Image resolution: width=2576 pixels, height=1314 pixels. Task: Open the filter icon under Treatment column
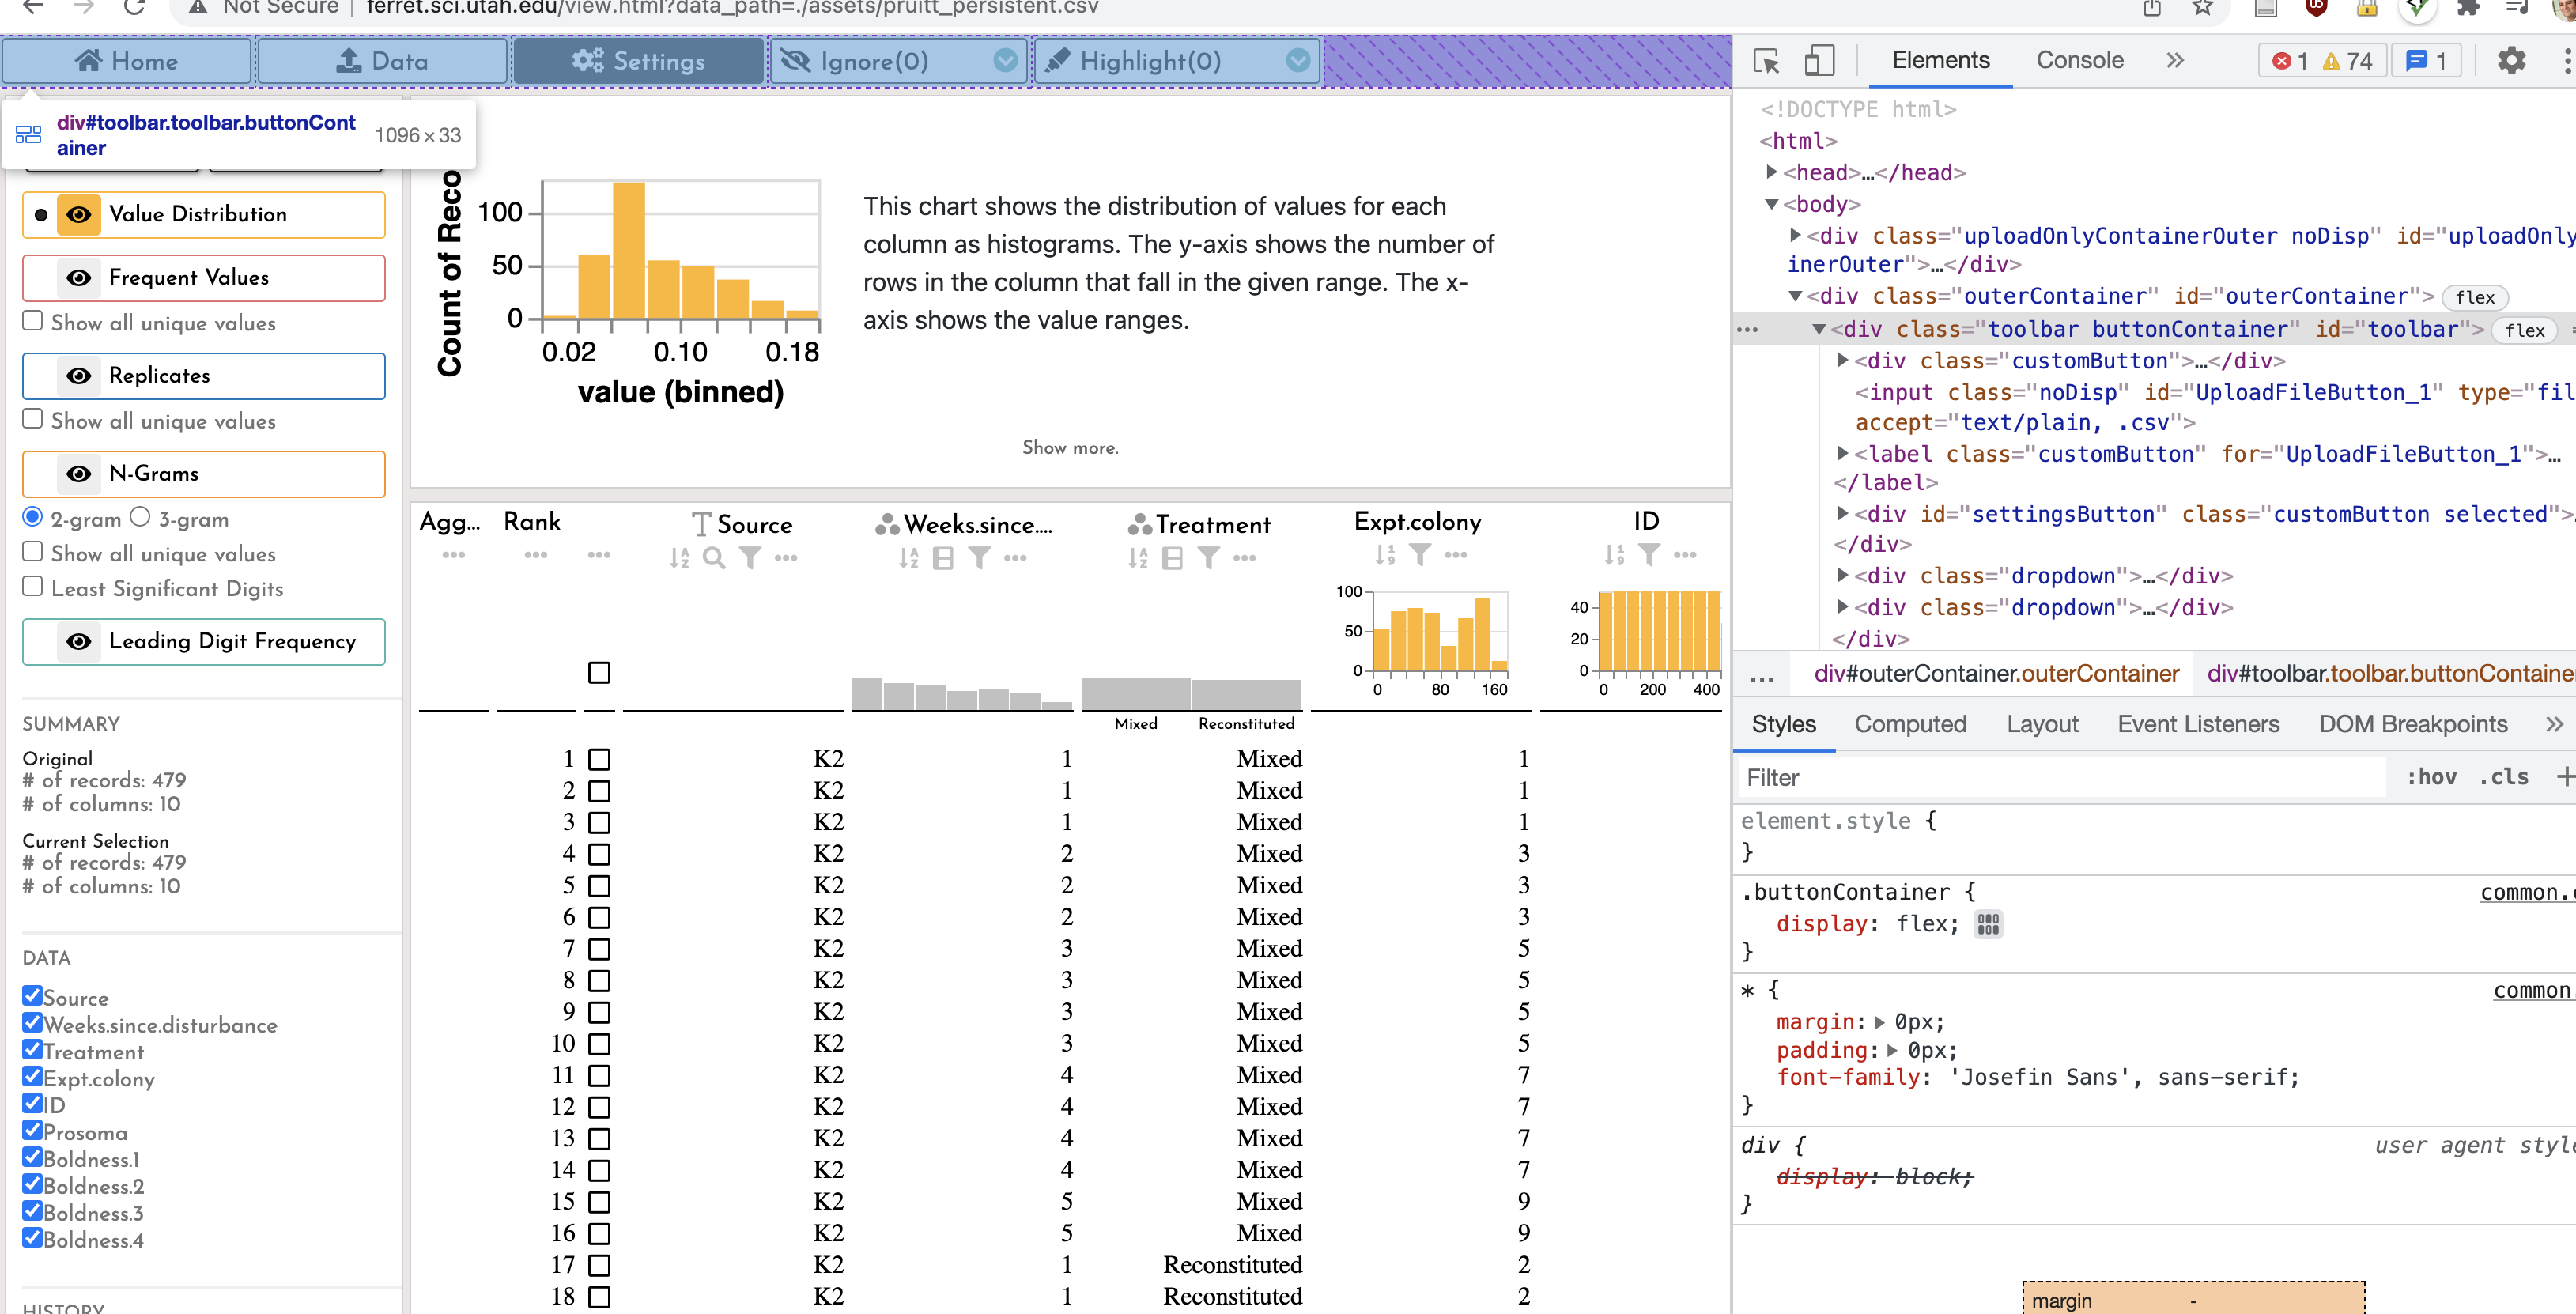point(1210,558)
